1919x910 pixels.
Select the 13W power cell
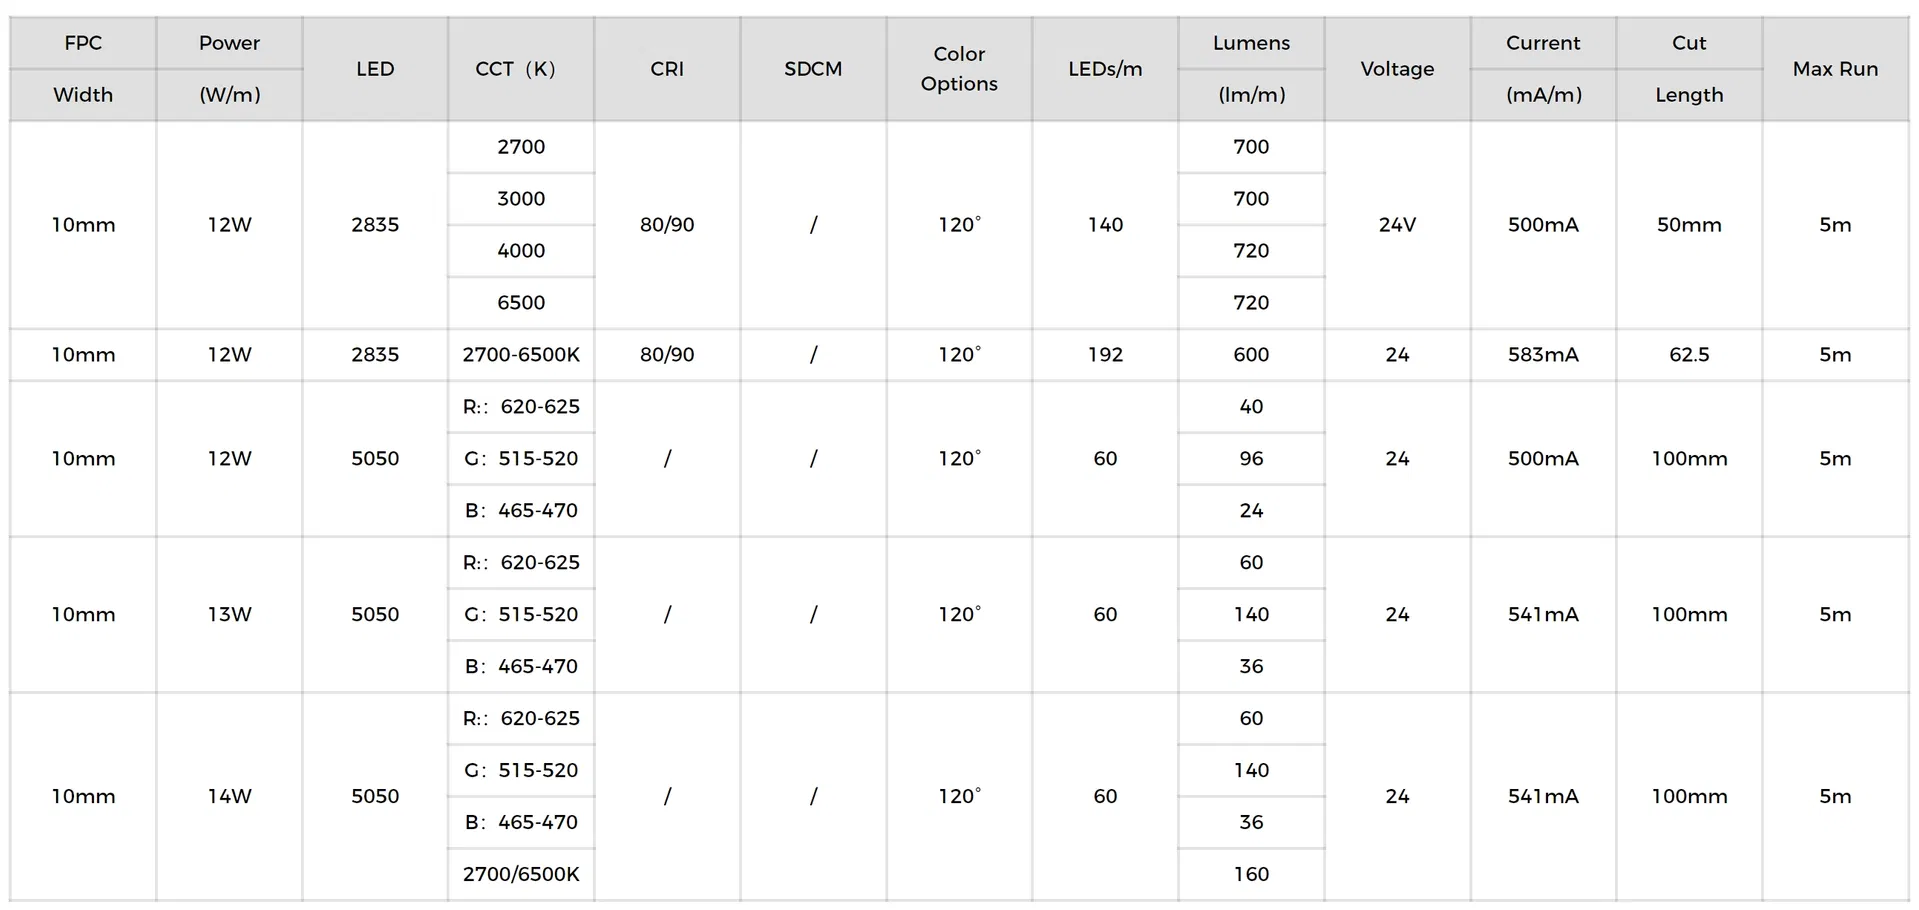point(229,615)
